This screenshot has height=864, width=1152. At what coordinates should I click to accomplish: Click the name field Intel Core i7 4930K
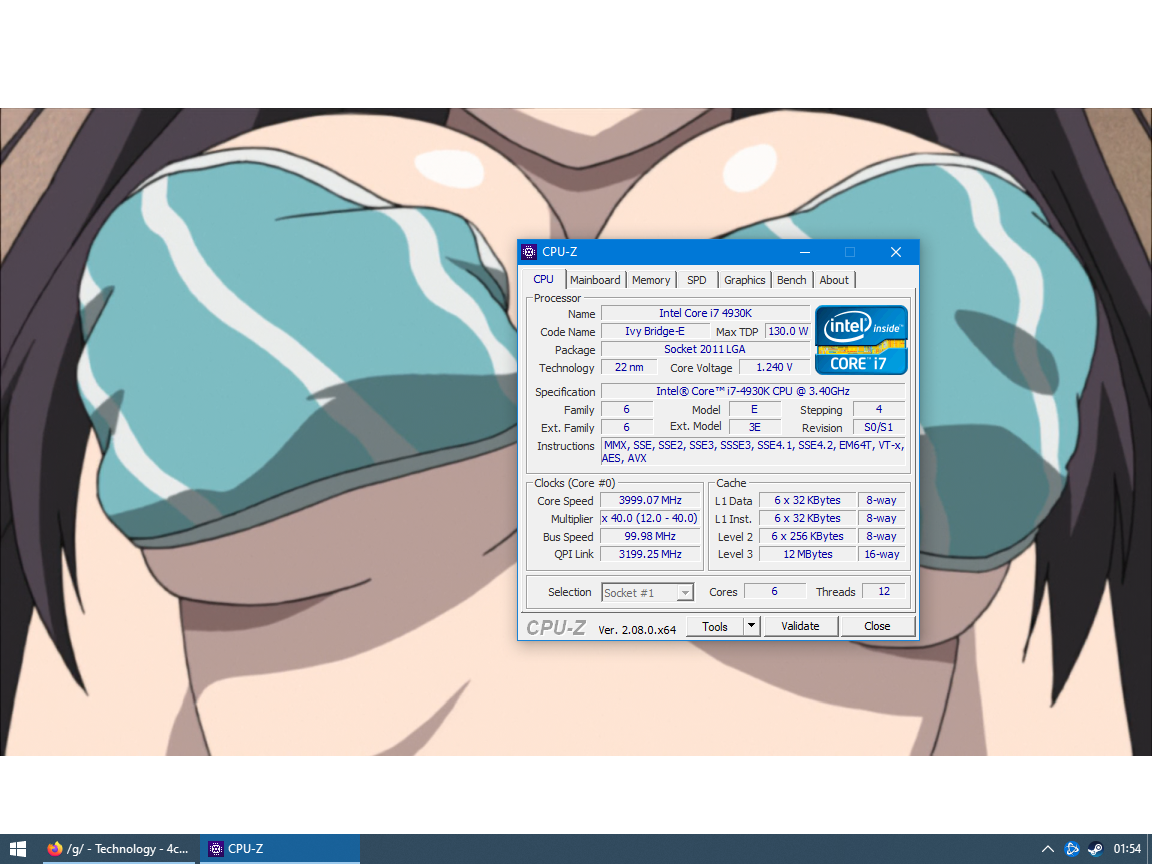coord(705,314)
